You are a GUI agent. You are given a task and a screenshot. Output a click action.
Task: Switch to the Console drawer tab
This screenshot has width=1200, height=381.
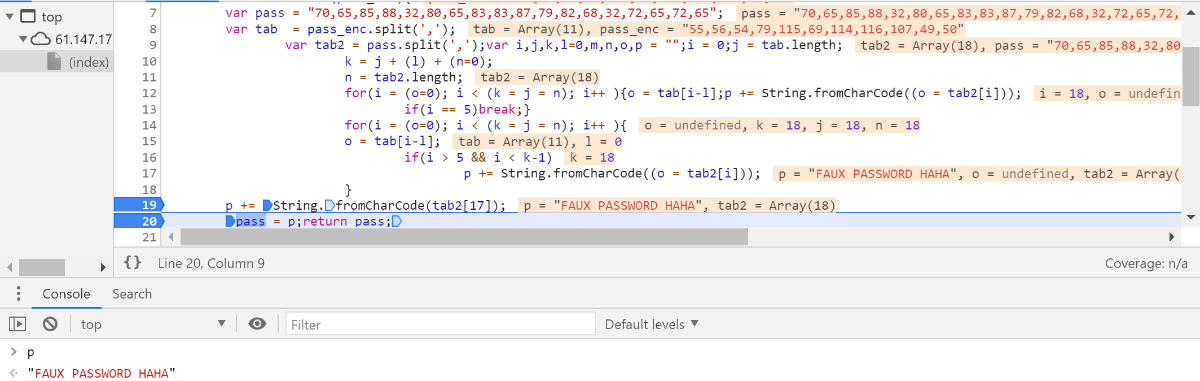tap(66, 294)
